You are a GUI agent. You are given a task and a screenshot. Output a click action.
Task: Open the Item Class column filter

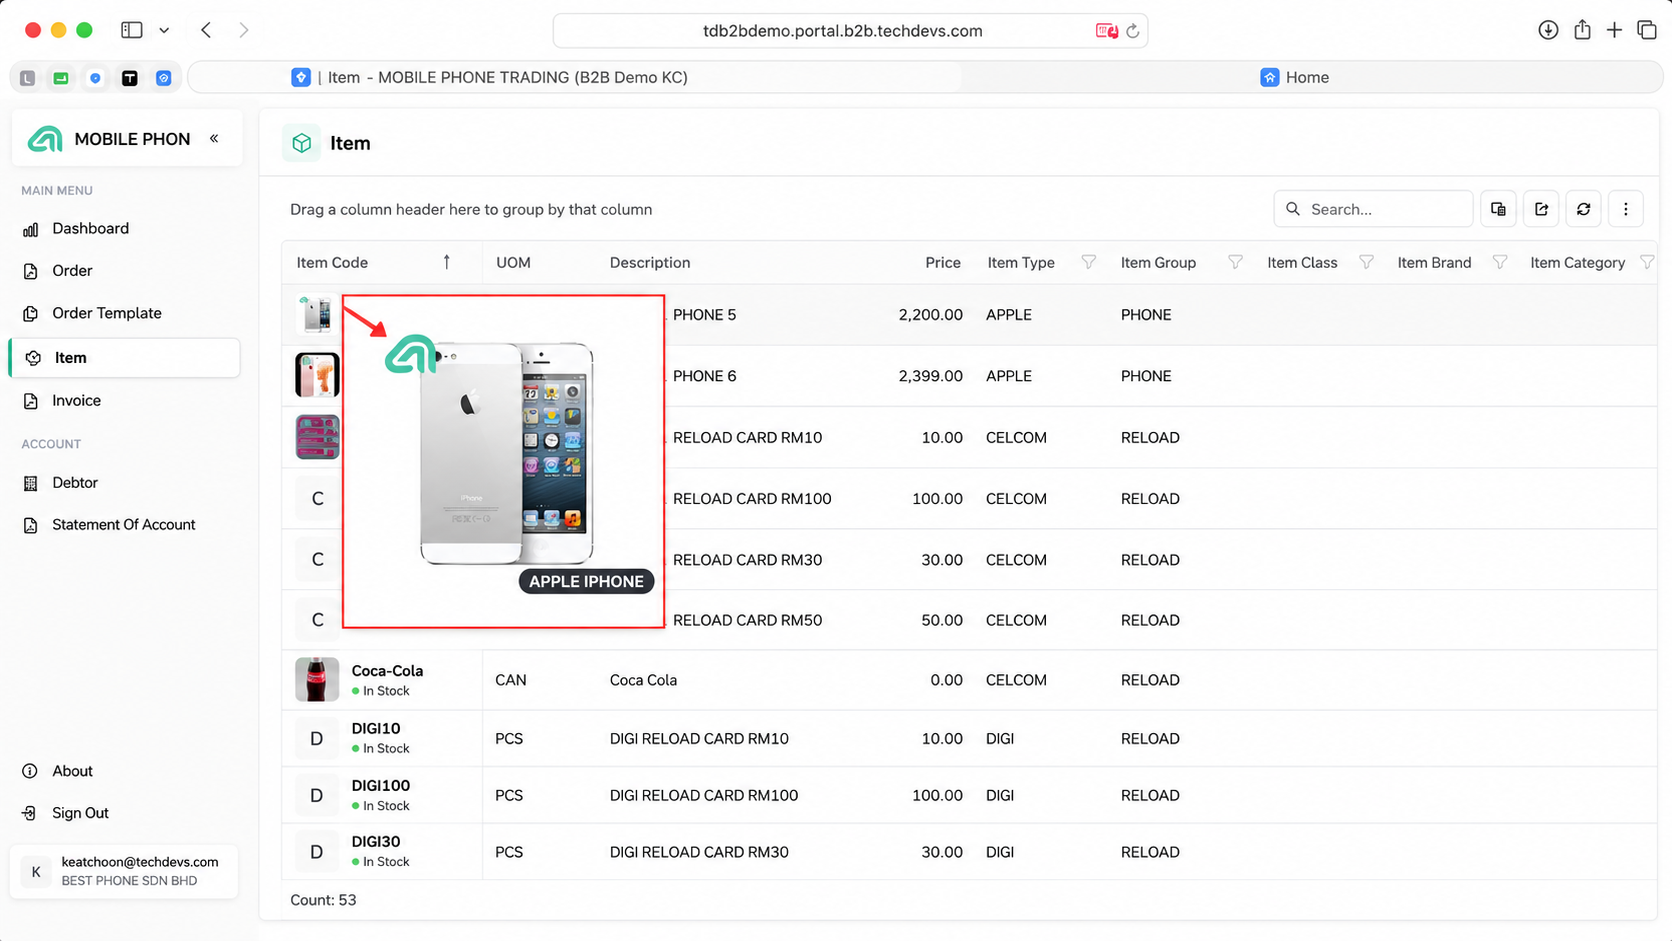1366,262
